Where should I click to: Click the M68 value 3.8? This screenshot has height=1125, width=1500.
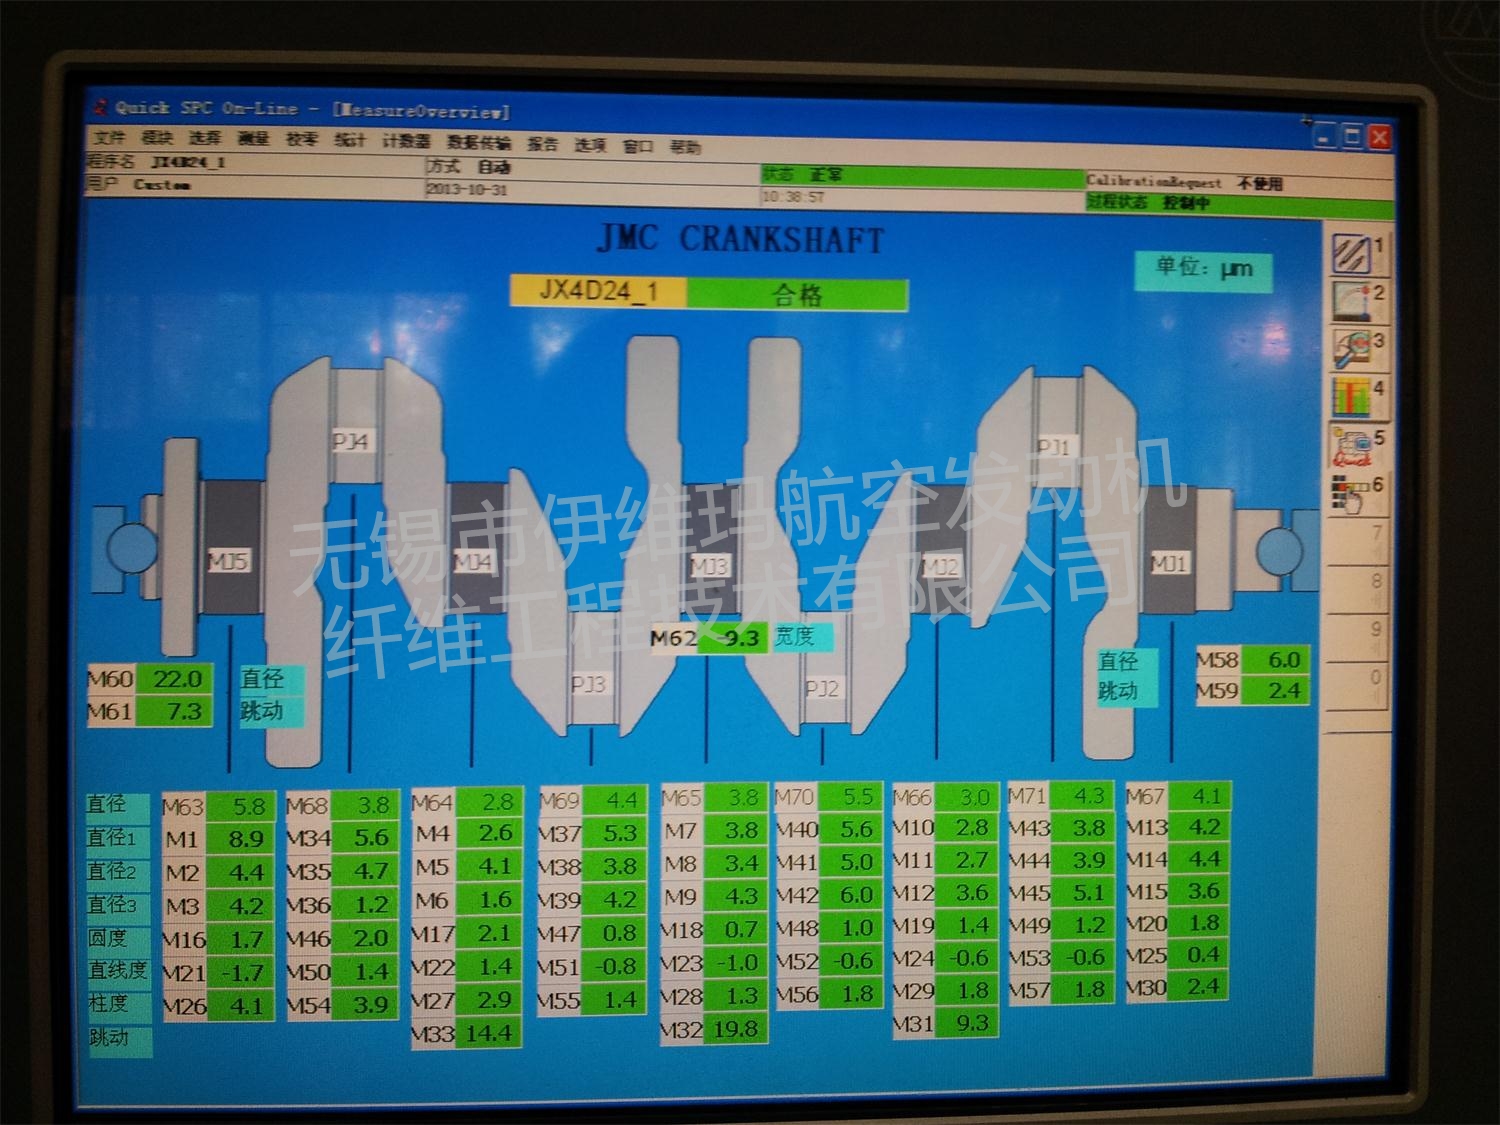[364, 805]
